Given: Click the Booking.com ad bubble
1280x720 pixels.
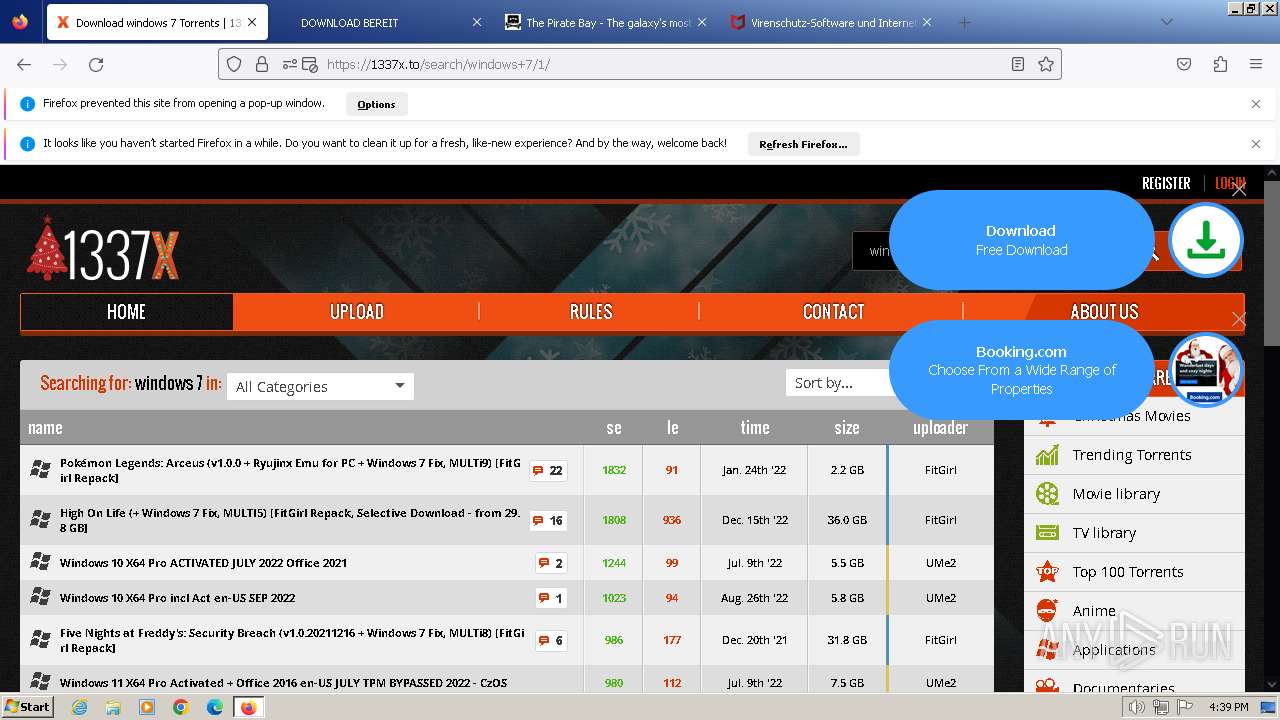Looking at the screenshot, I should pos(1021,370).
